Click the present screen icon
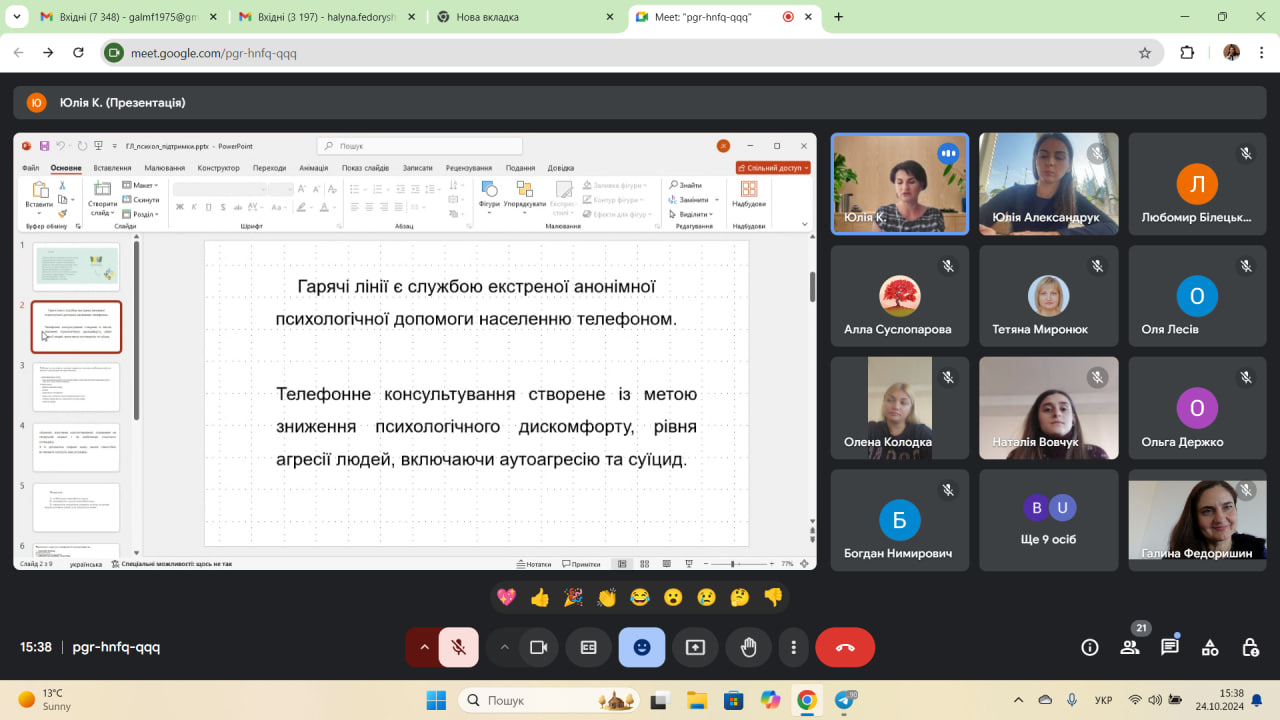 pyautogui.click(x=695, y=647)
